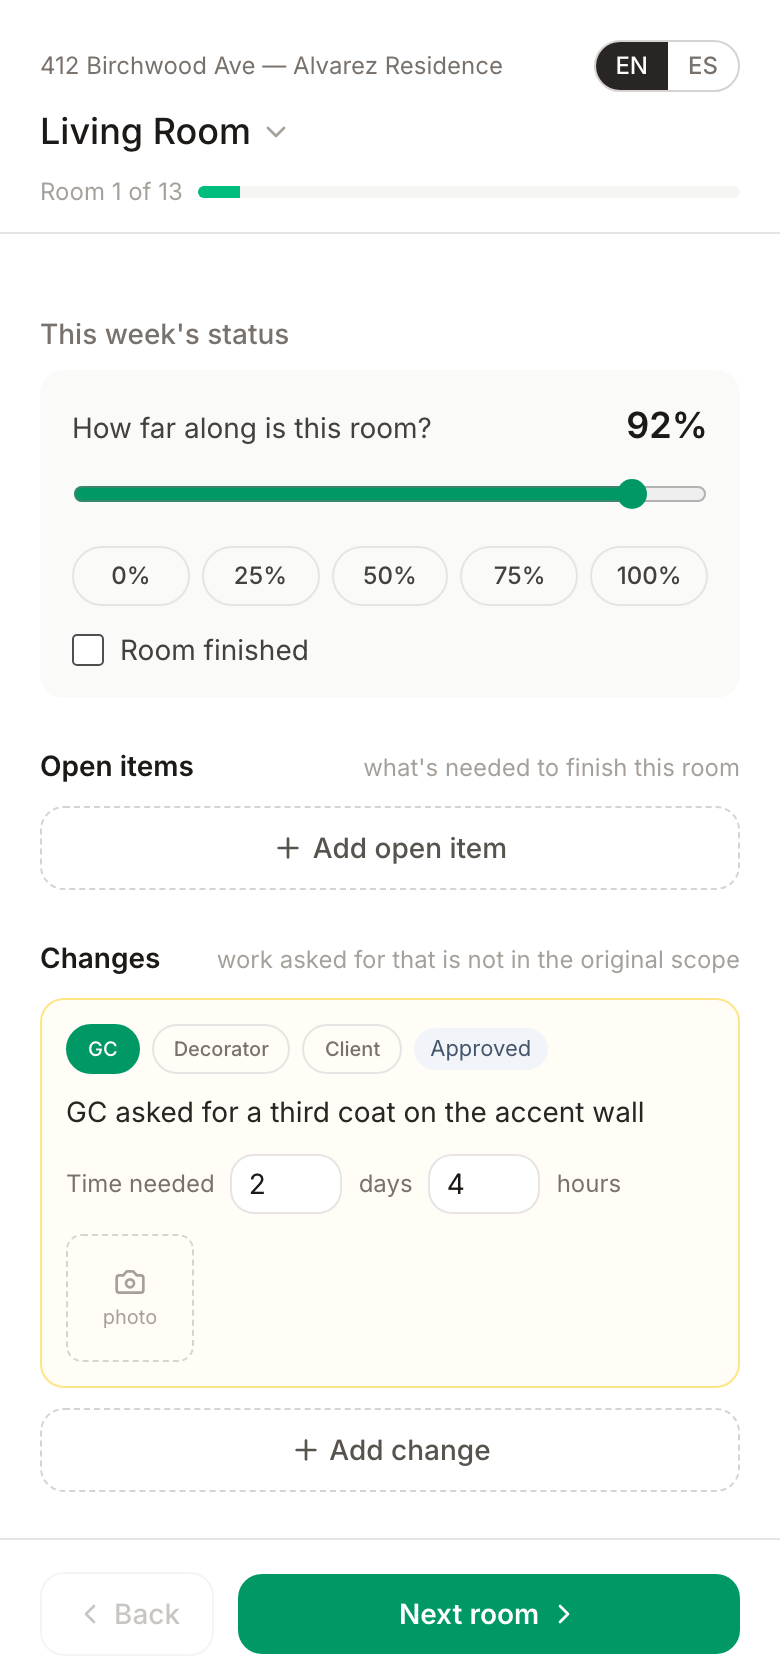This screenshot has height=1660, width=780.
Task: Click the hours input field
Action: pos(484,1184)
